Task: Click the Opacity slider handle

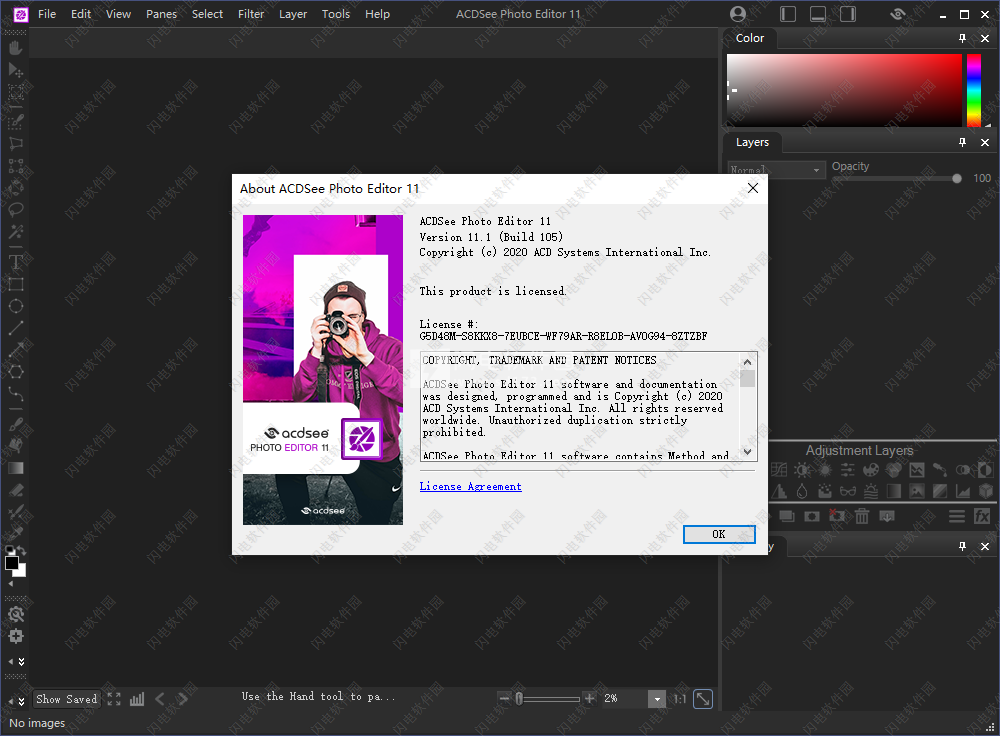Action: [x=957, y=179]
